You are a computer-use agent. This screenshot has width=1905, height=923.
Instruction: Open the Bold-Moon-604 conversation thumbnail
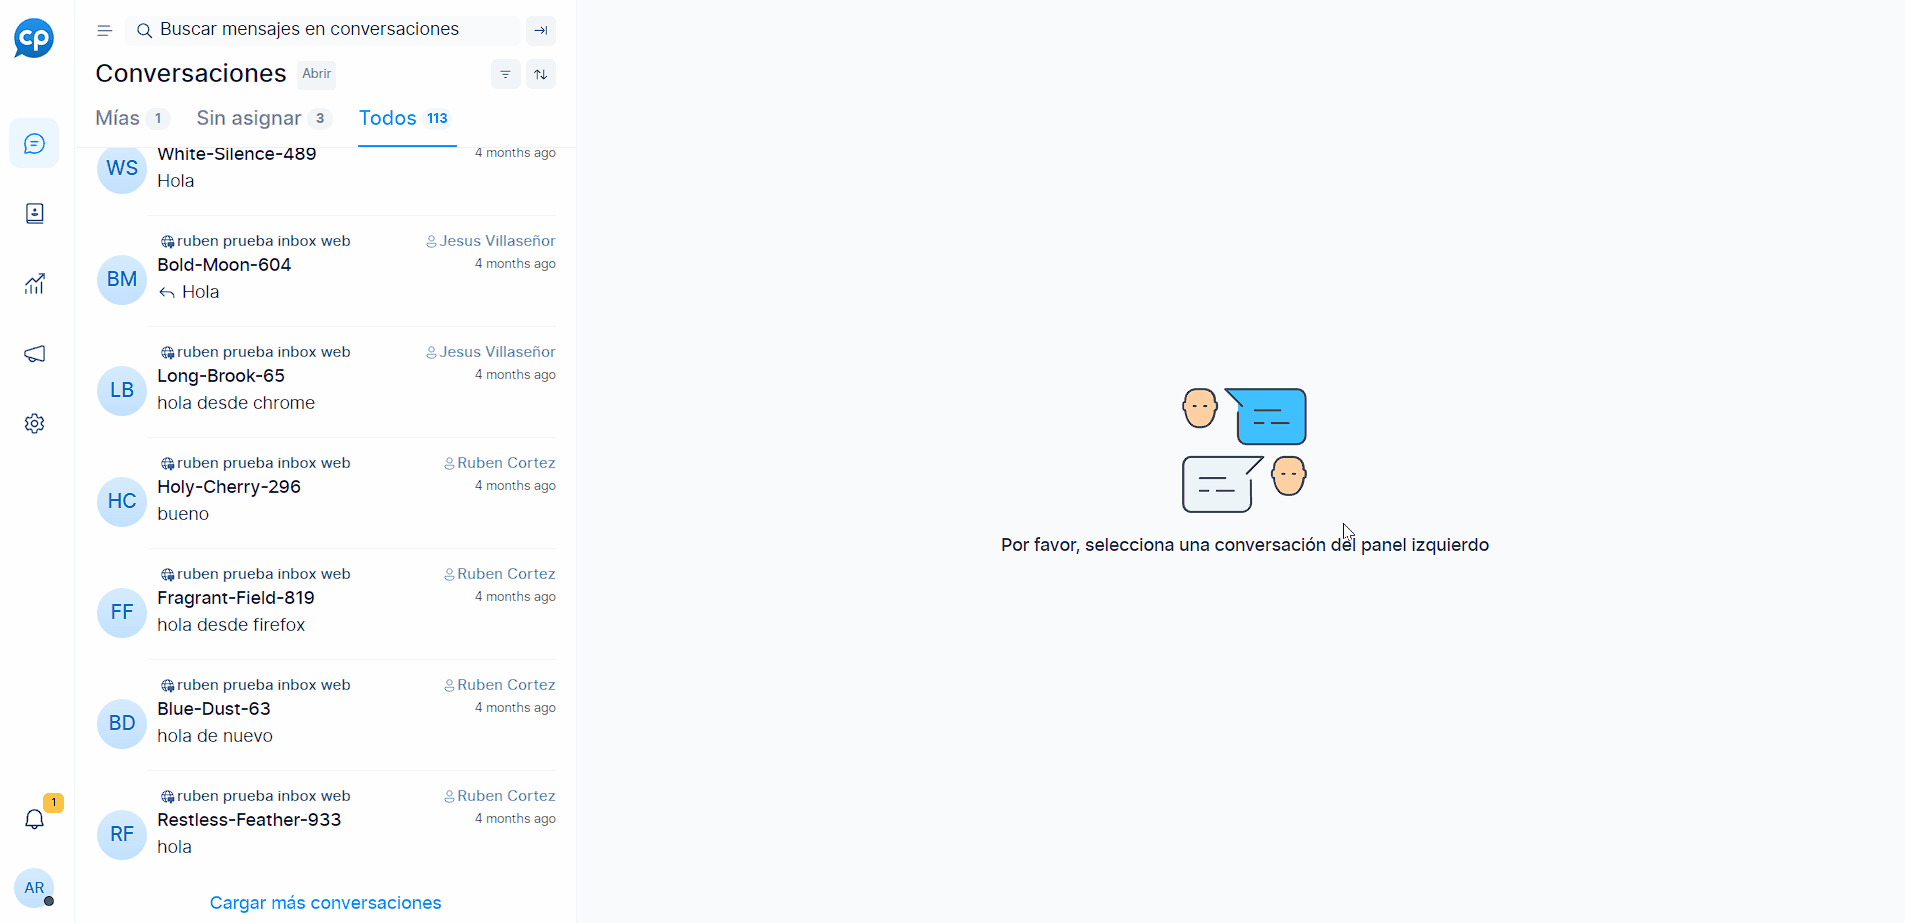pyautogui.click(x=121, y=280)
